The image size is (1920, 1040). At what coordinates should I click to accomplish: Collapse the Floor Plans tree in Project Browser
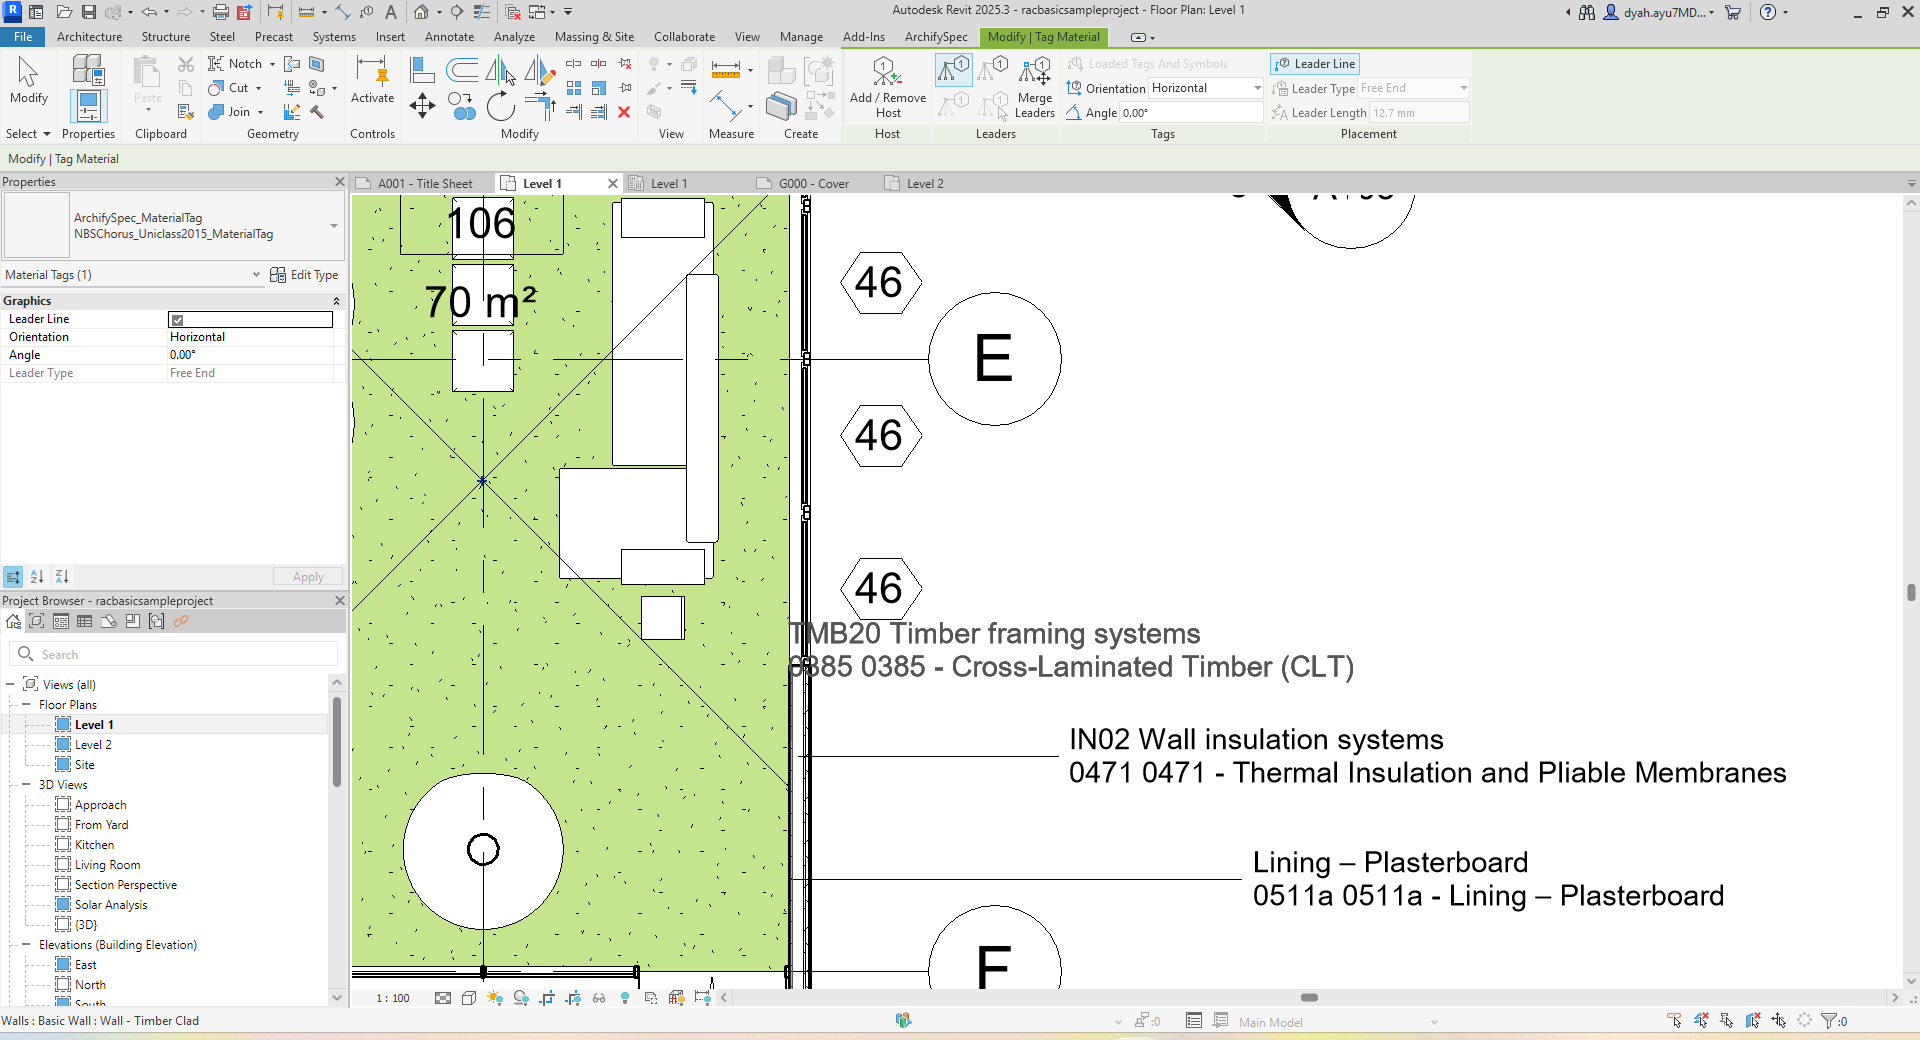[26, 703]
